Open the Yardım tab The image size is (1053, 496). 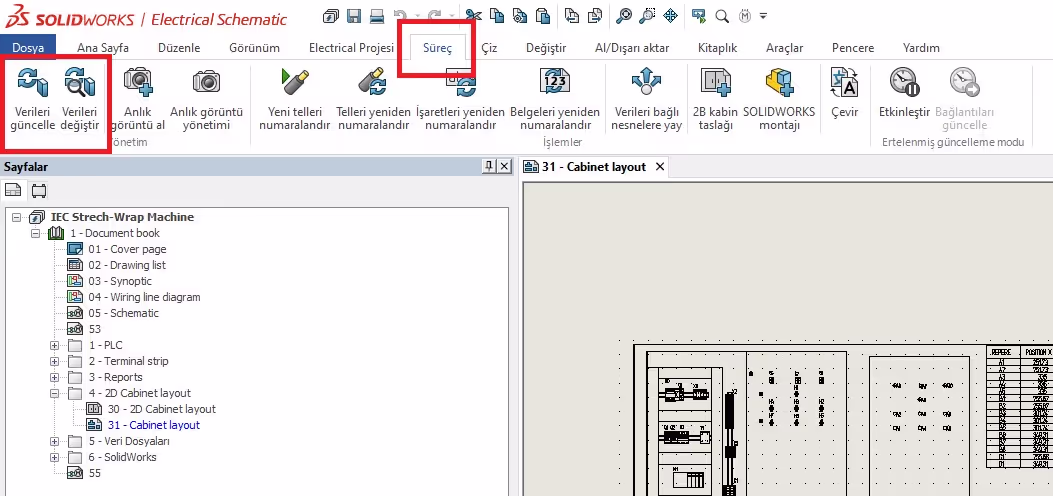pyautogui.click(x=921, y=48)
